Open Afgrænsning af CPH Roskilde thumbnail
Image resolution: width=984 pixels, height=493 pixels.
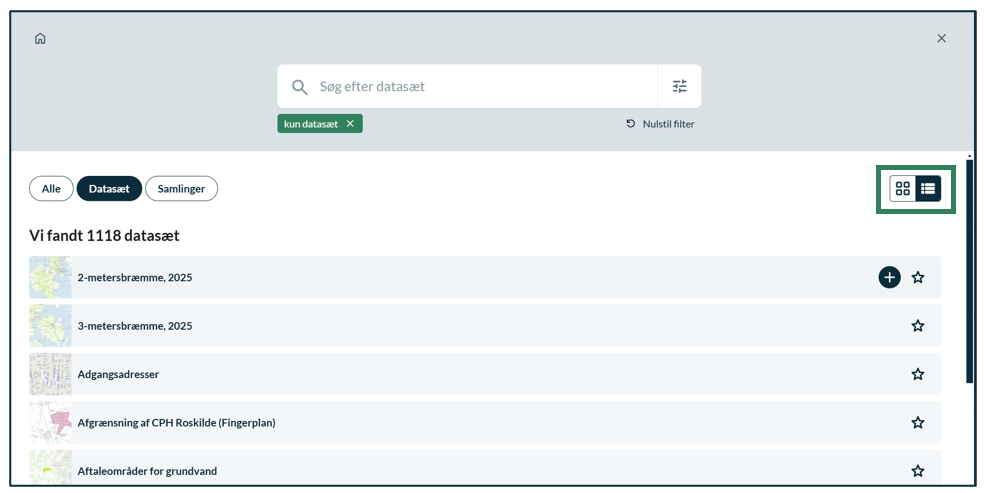(50, 422)
